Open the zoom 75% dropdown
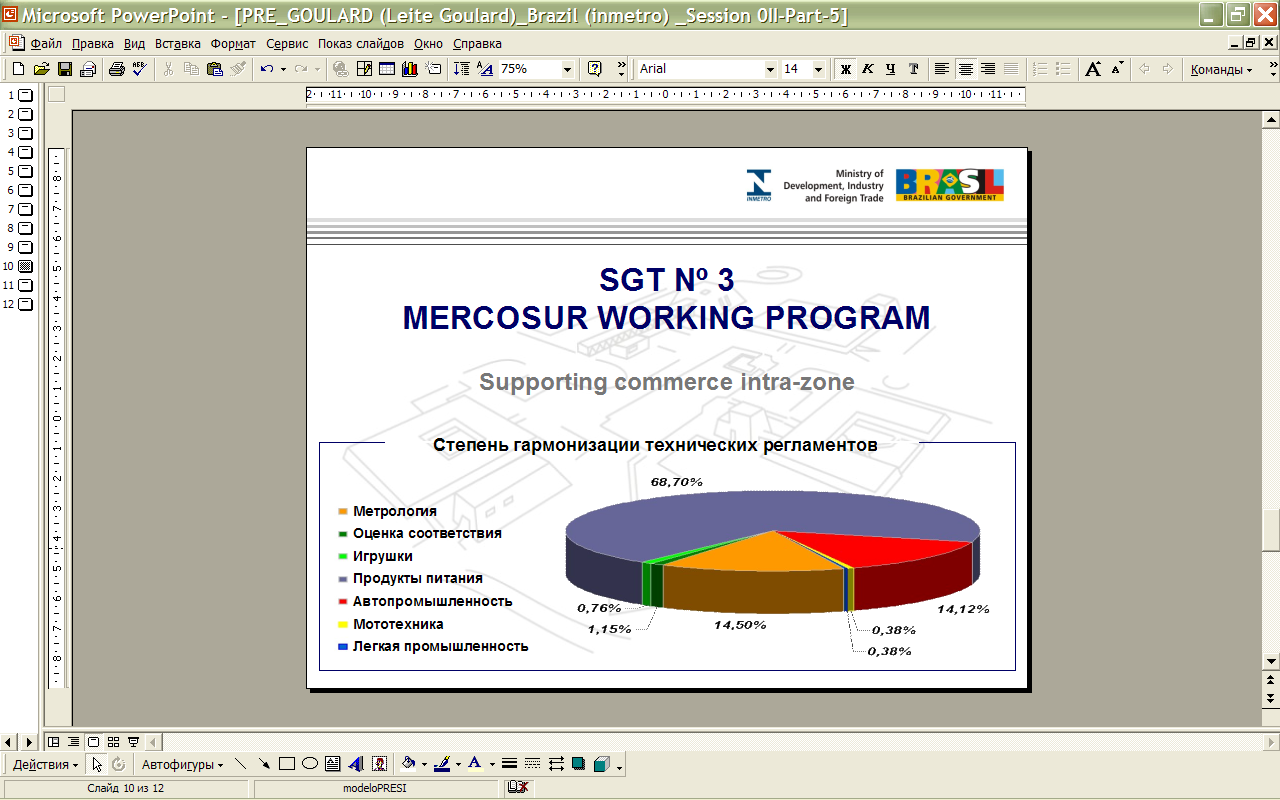Image resolution: width=1280 pixels, height=800 pixels. point(567,69)
